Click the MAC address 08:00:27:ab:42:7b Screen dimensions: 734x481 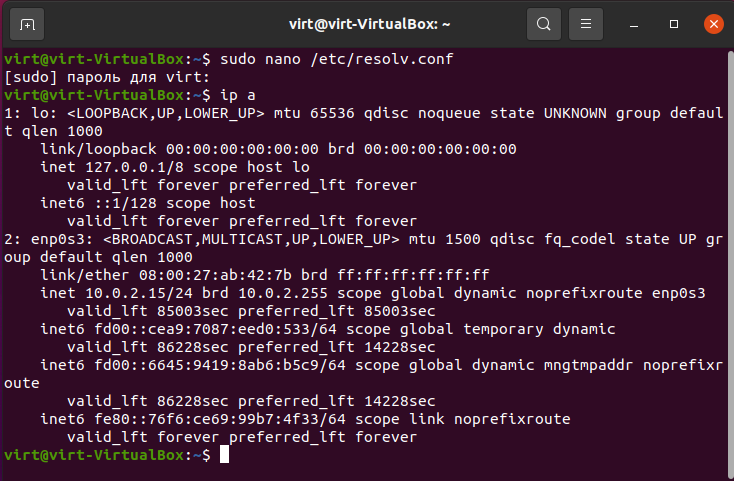pos(215,275)
